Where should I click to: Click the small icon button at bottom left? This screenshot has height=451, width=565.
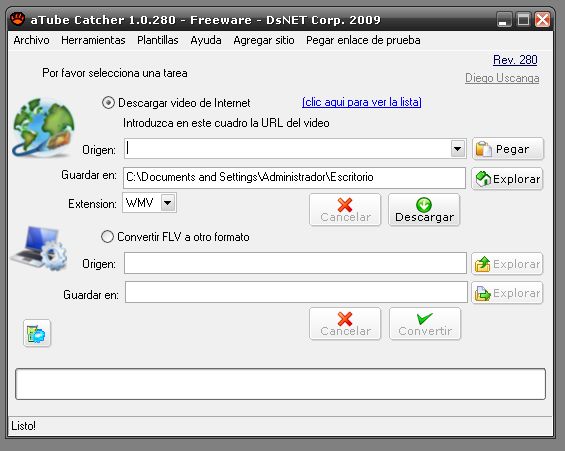pos(37,333)
